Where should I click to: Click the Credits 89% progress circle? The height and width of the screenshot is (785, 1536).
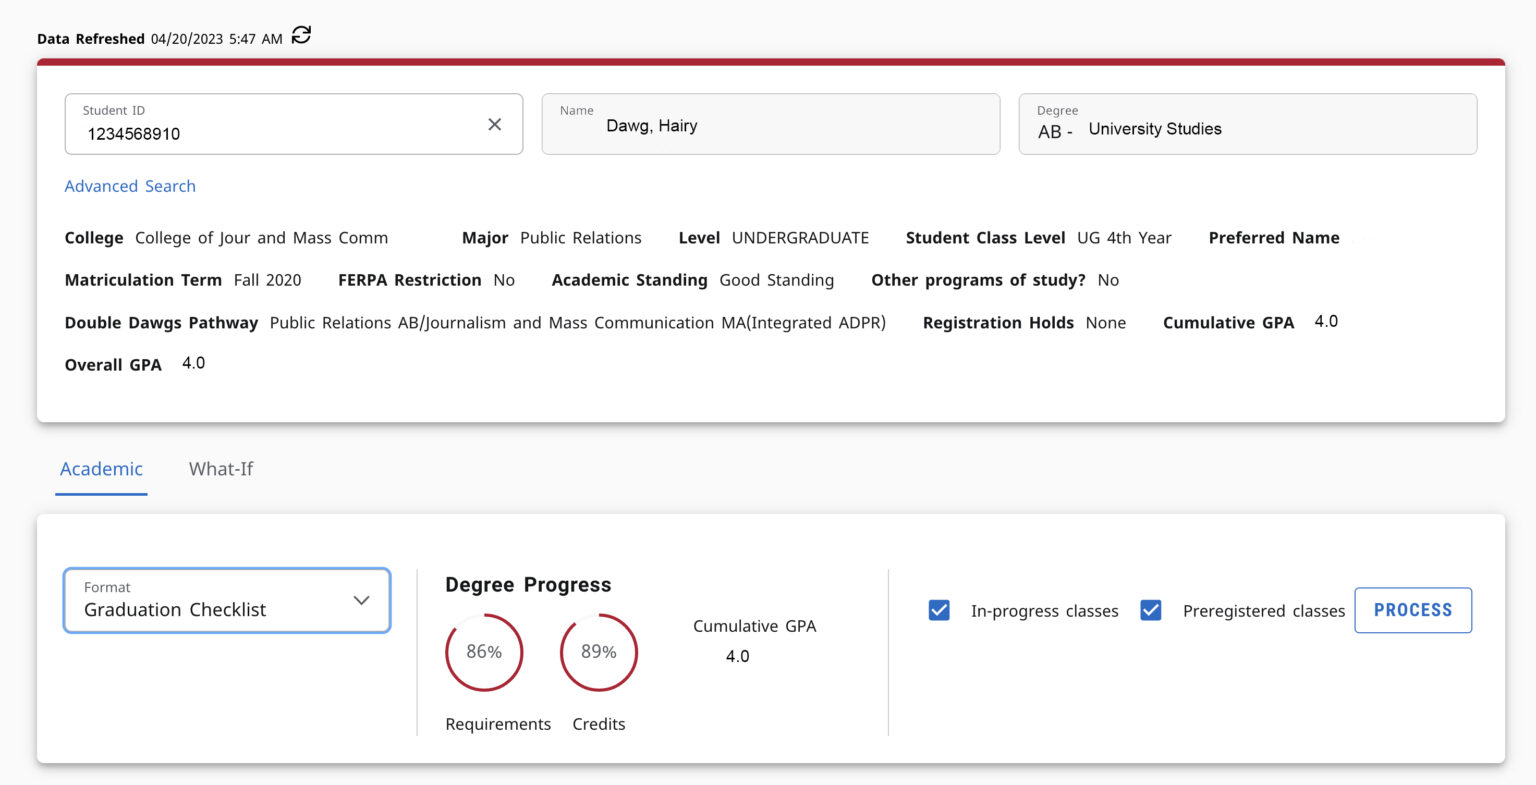coord(598,651)
